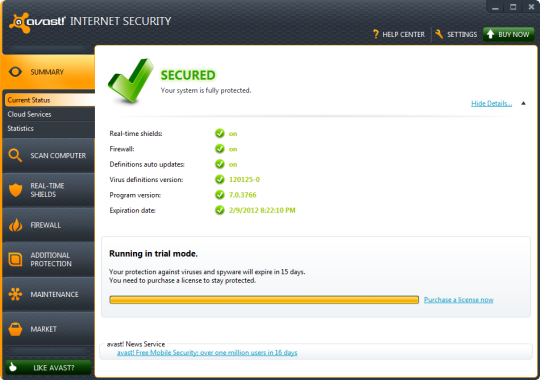Open the Cloud Services submenu item
The image size is (540, 380).
click(x=29, y=114)
